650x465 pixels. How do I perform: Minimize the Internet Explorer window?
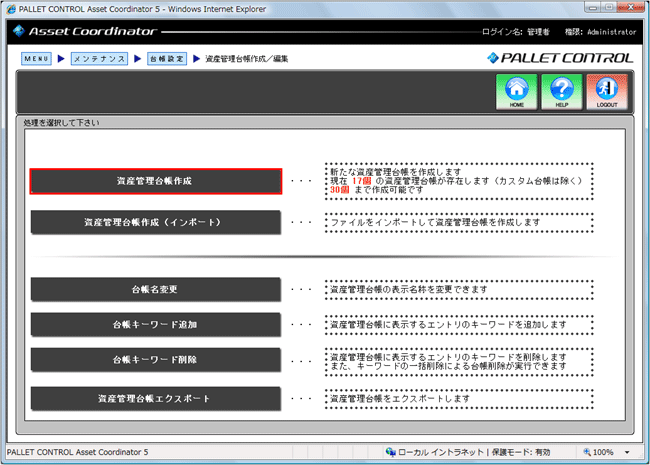click(x=592, y=7)
